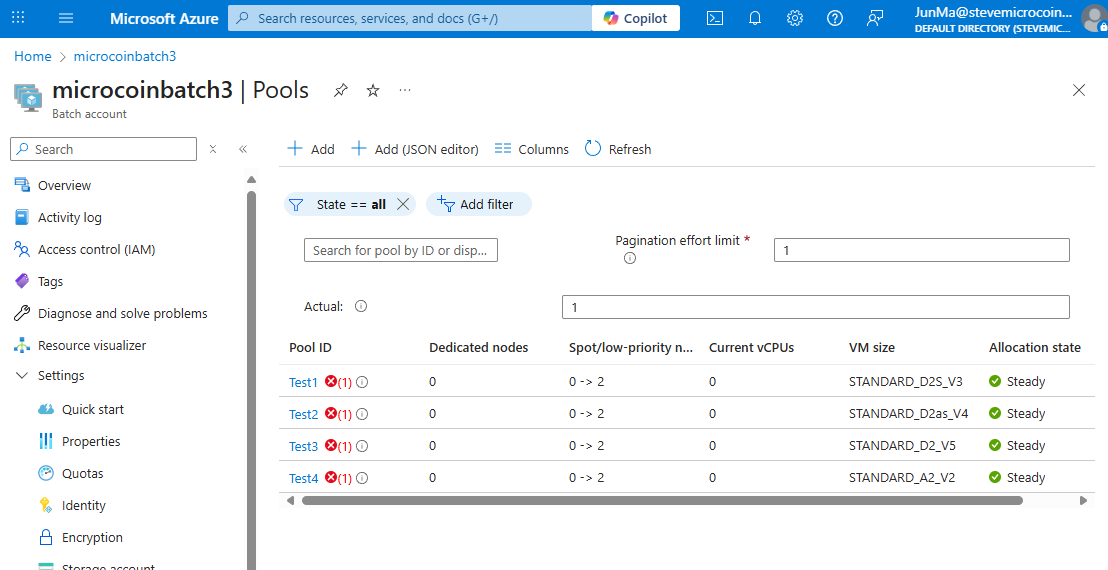
Task: Open the feedback icon in the header
Action: [875, 18]
